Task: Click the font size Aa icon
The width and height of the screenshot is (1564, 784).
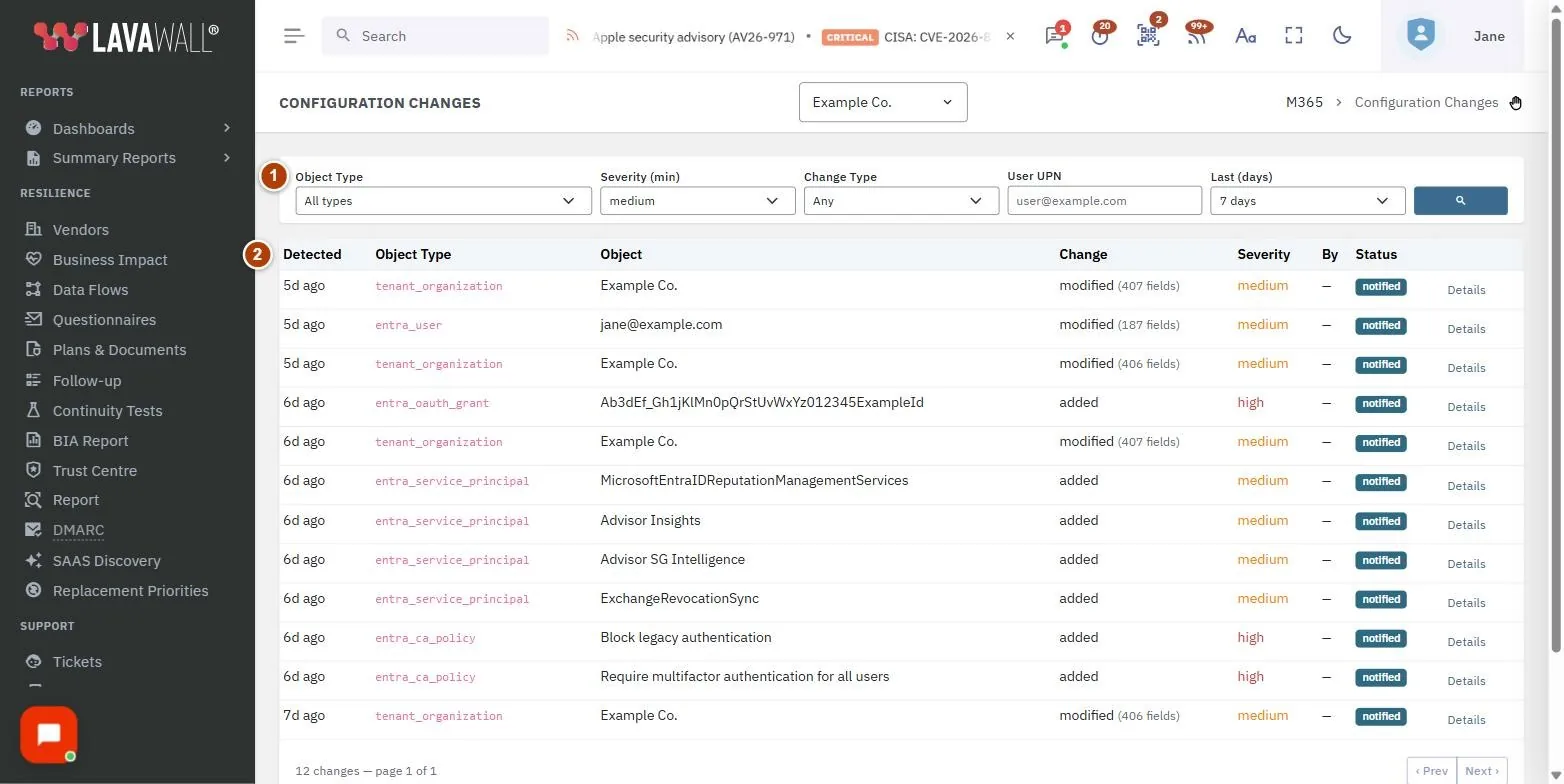Action: point(1245,36)
